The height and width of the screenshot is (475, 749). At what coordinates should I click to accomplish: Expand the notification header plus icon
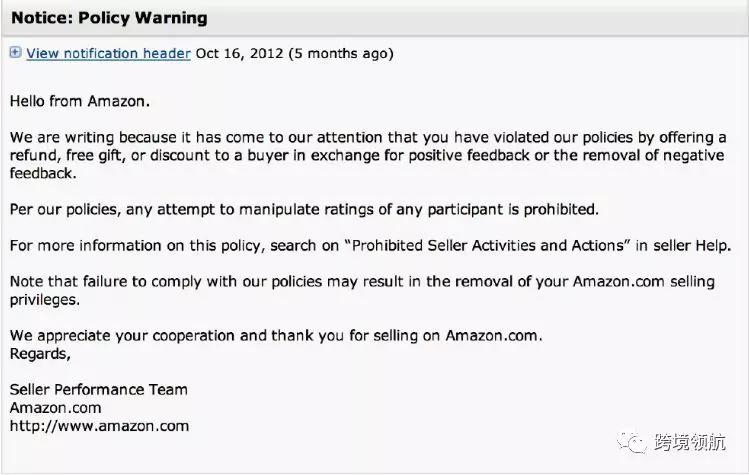coord(15,53)
